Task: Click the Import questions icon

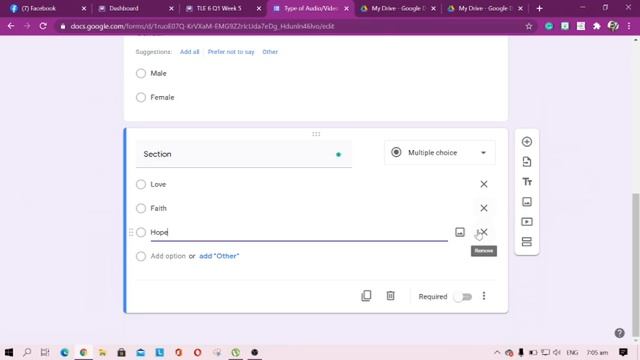Action: (x=527, y=162)
